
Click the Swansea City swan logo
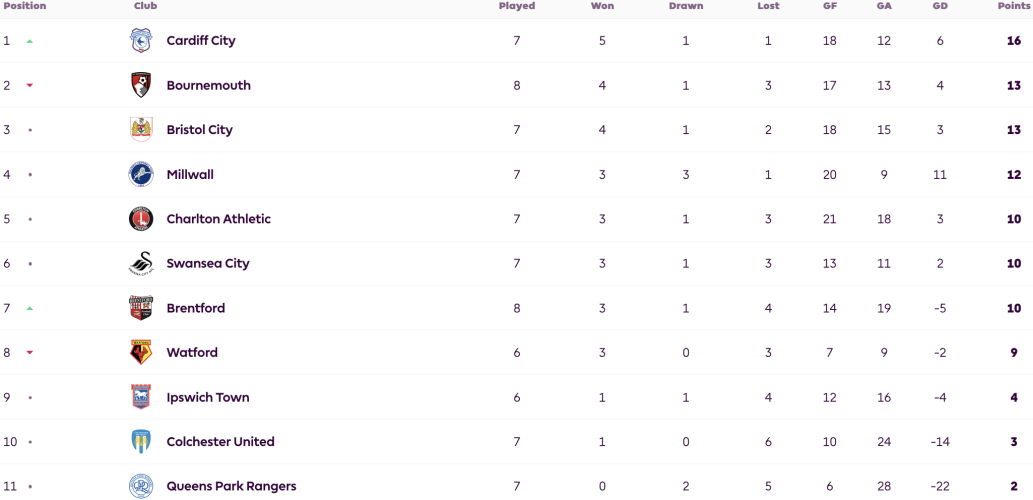click(x=140, y=264)
